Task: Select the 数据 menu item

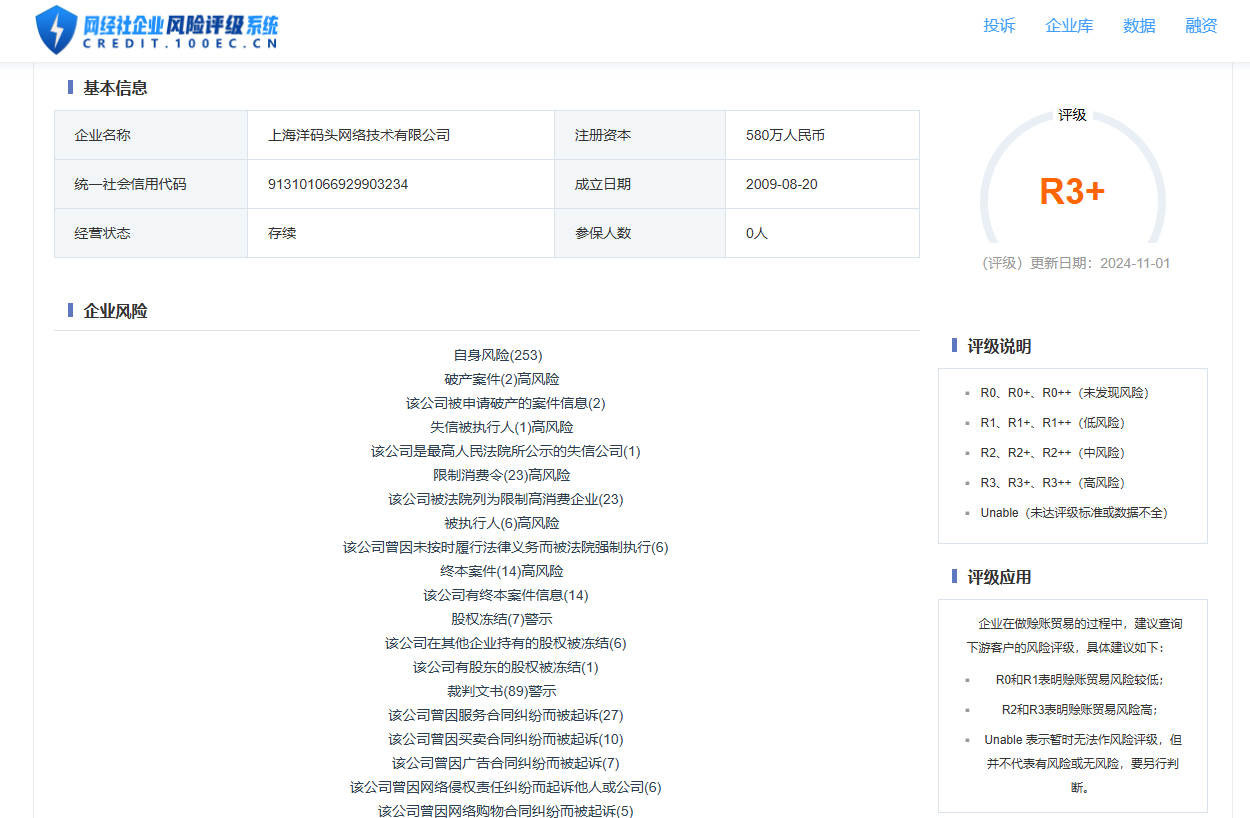Action: [1139, 26]
